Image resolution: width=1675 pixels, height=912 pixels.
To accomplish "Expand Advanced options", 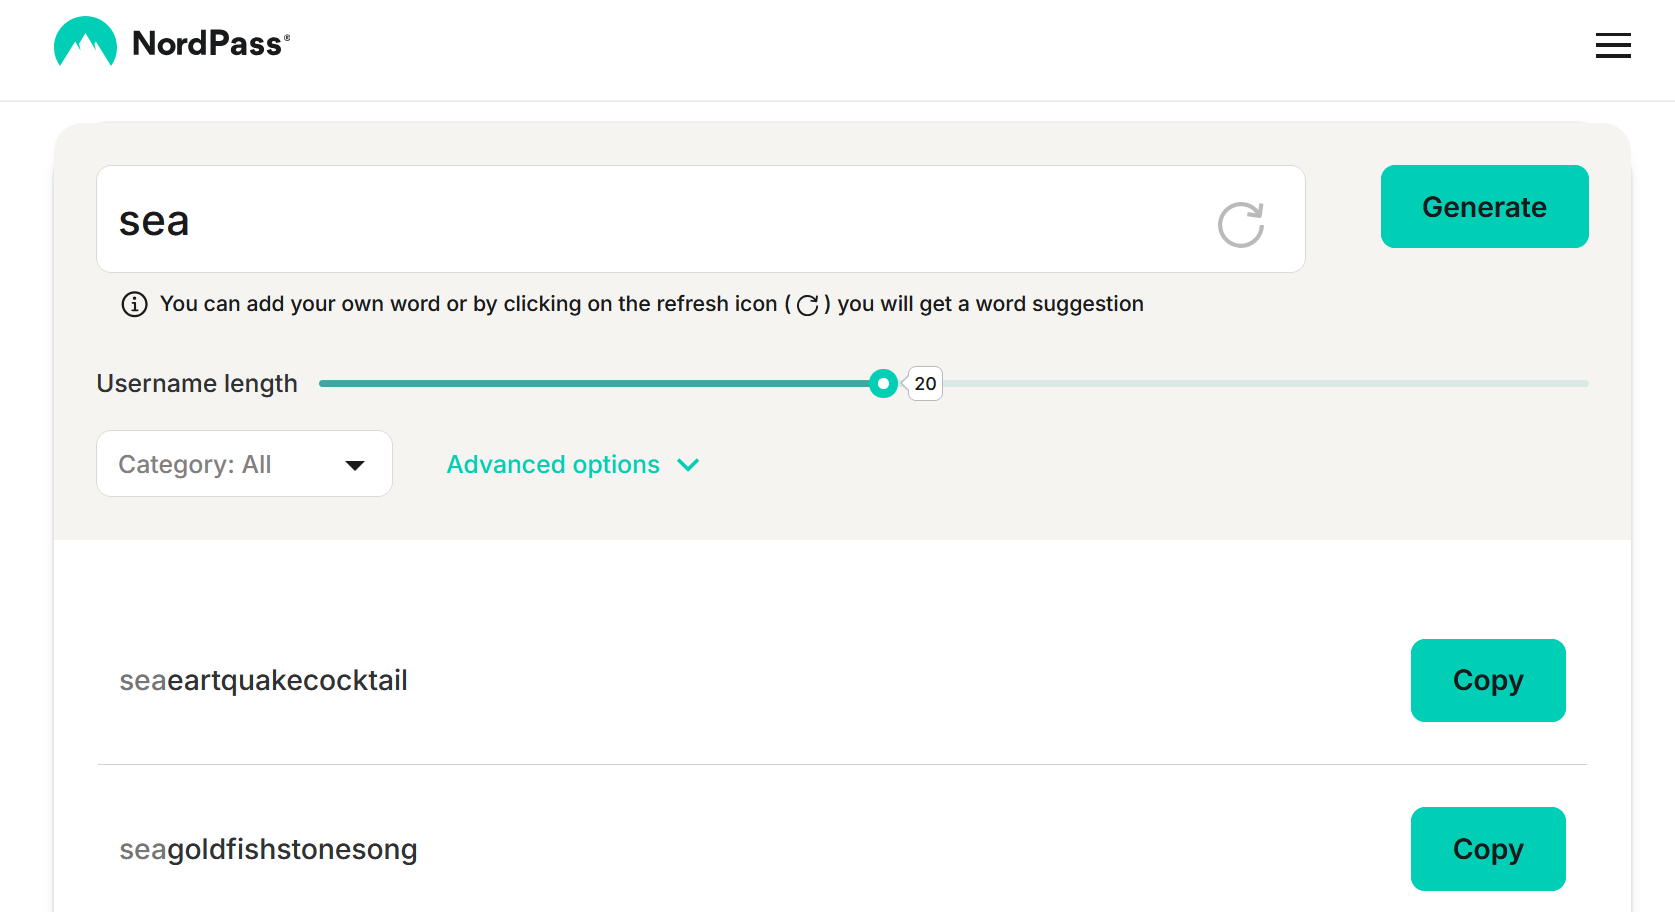I will pos(553,465).
